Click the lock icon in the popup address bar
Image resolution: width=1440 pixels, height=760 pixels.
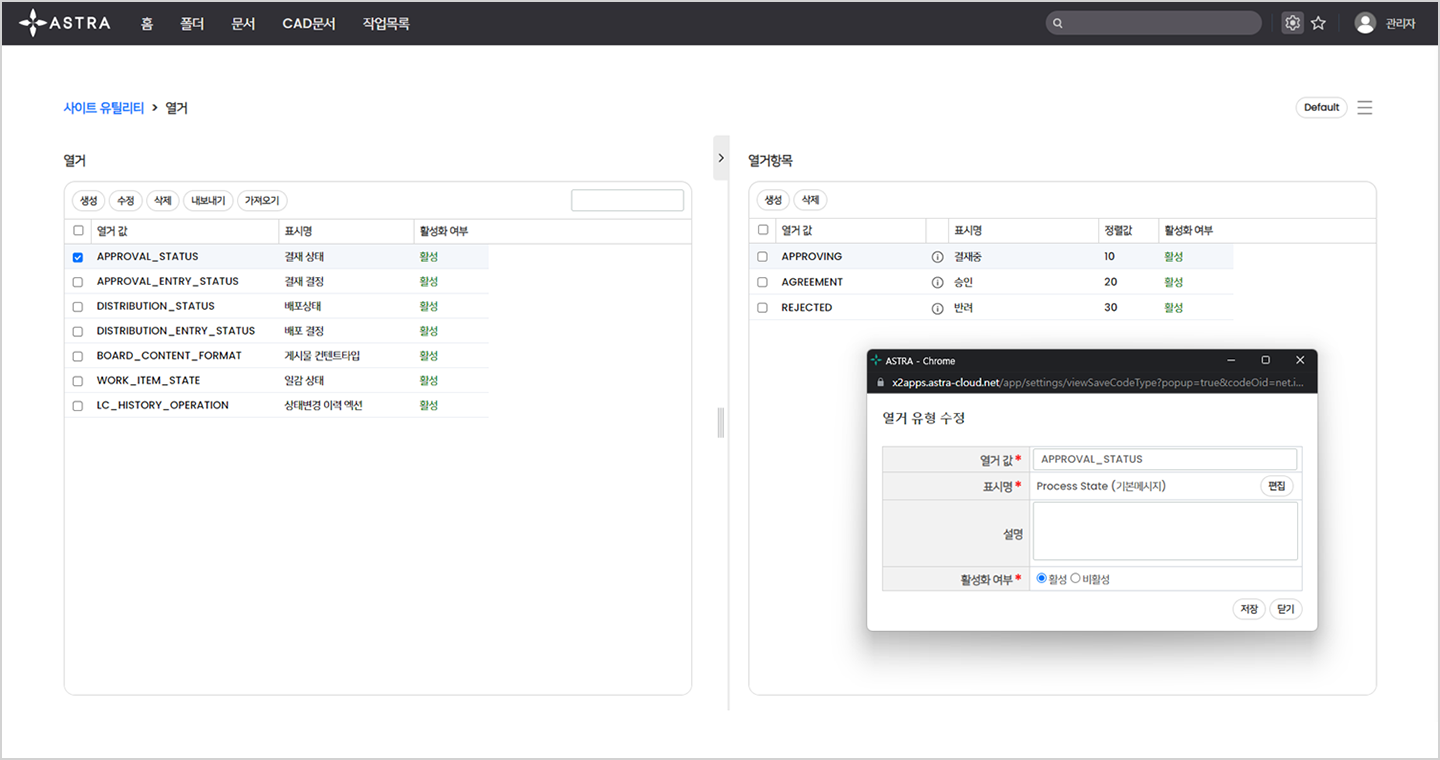[880, 383]
